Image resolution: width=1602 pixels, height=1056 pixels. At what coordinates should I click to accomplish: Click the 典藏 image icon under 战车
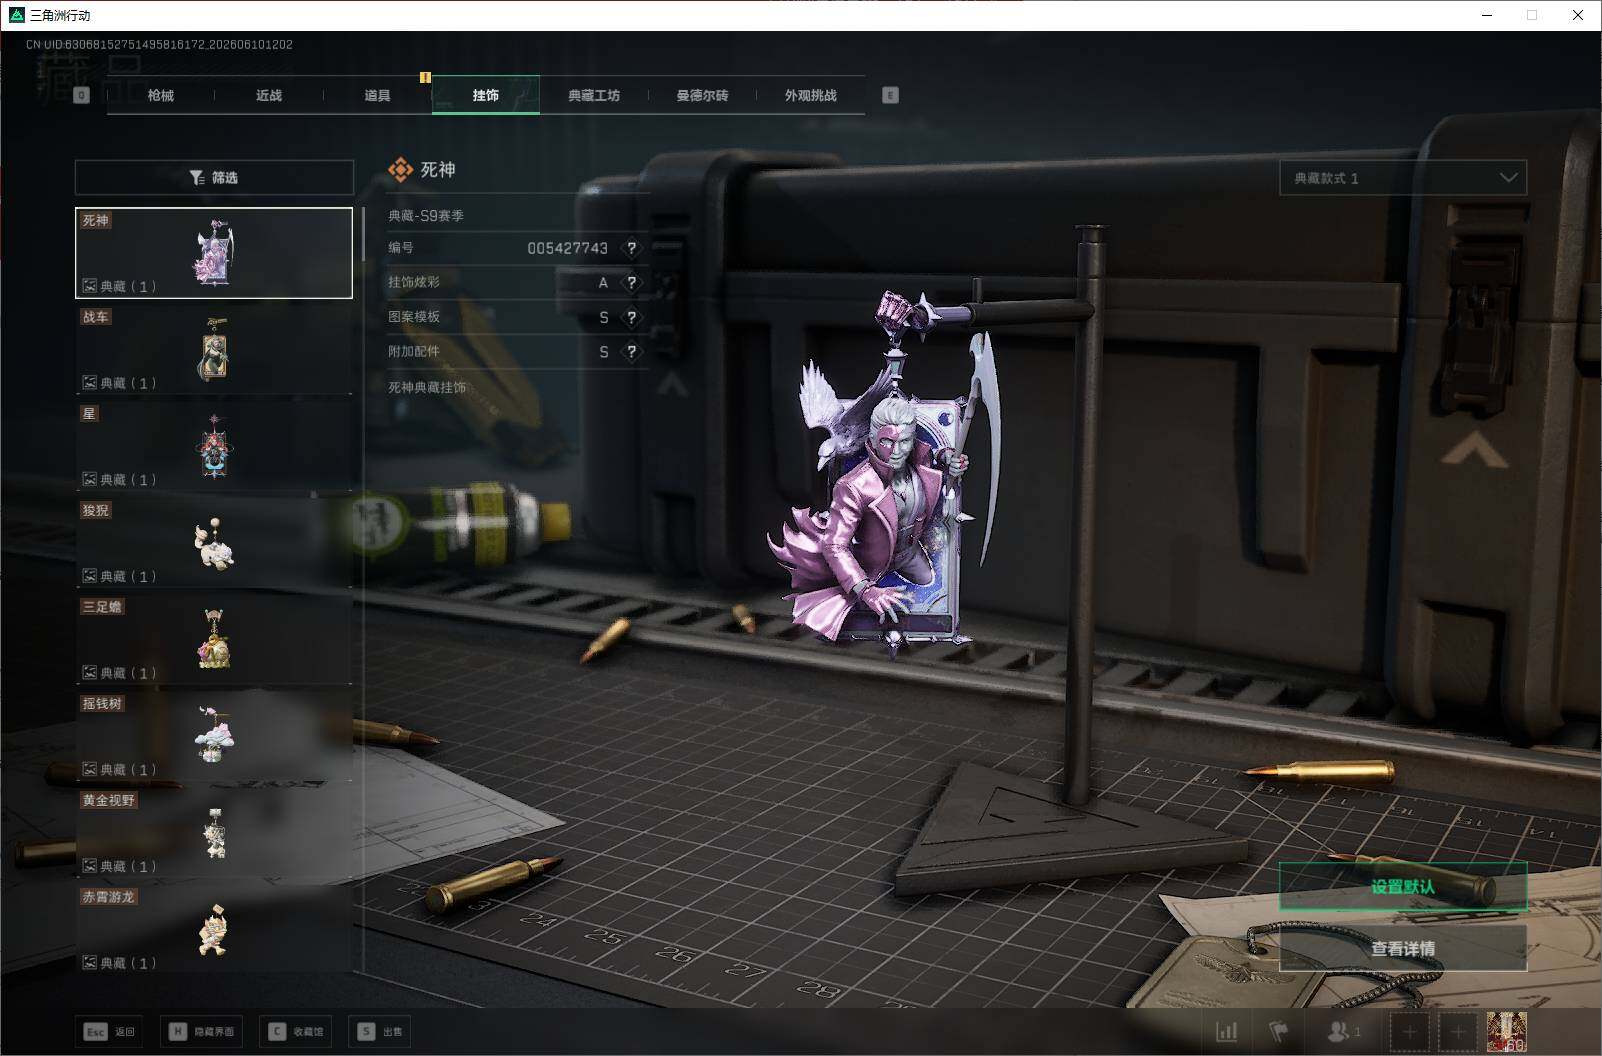pyautogui.click(x=90, y=383)
